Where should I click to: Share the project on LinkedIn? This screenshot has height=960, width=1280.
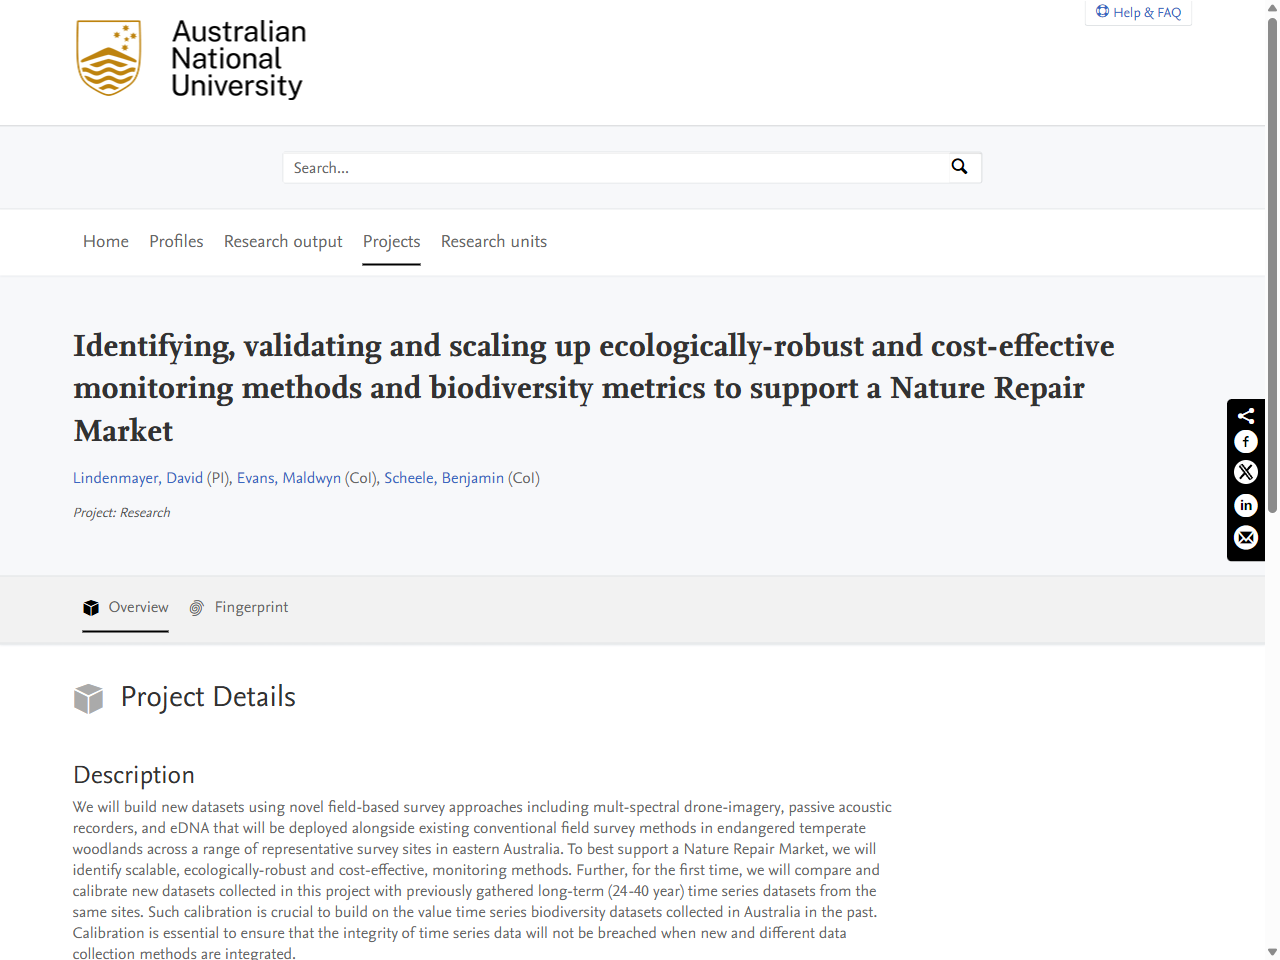(1246, 505)
